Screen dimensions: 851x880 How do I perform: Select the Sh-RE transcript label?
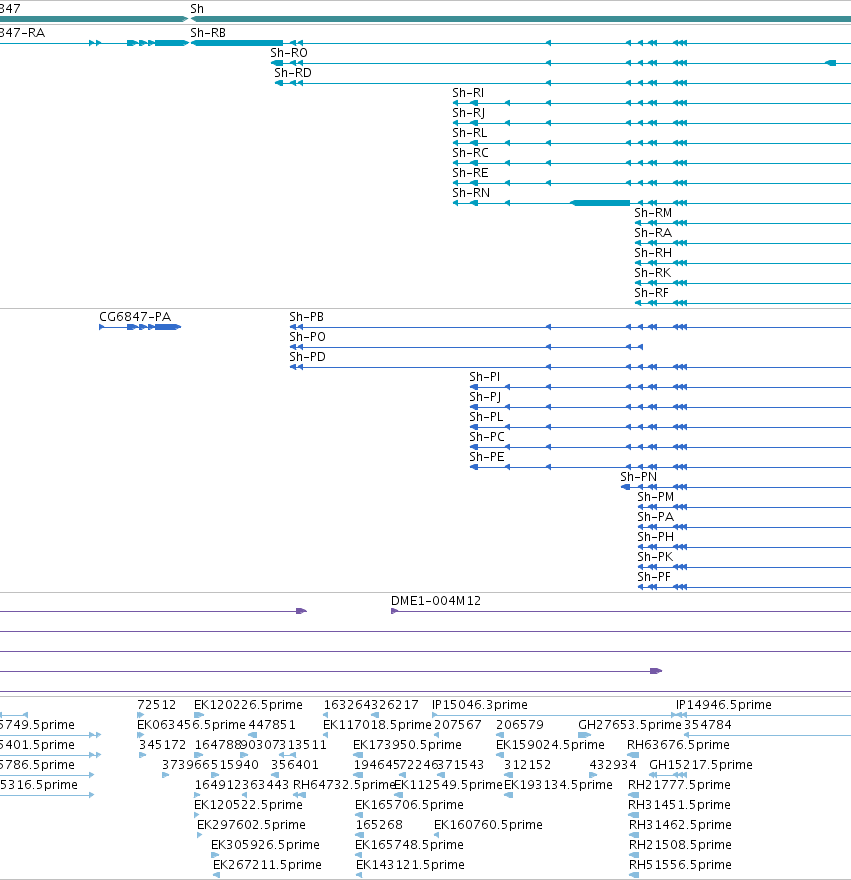[x=470, y=173]
